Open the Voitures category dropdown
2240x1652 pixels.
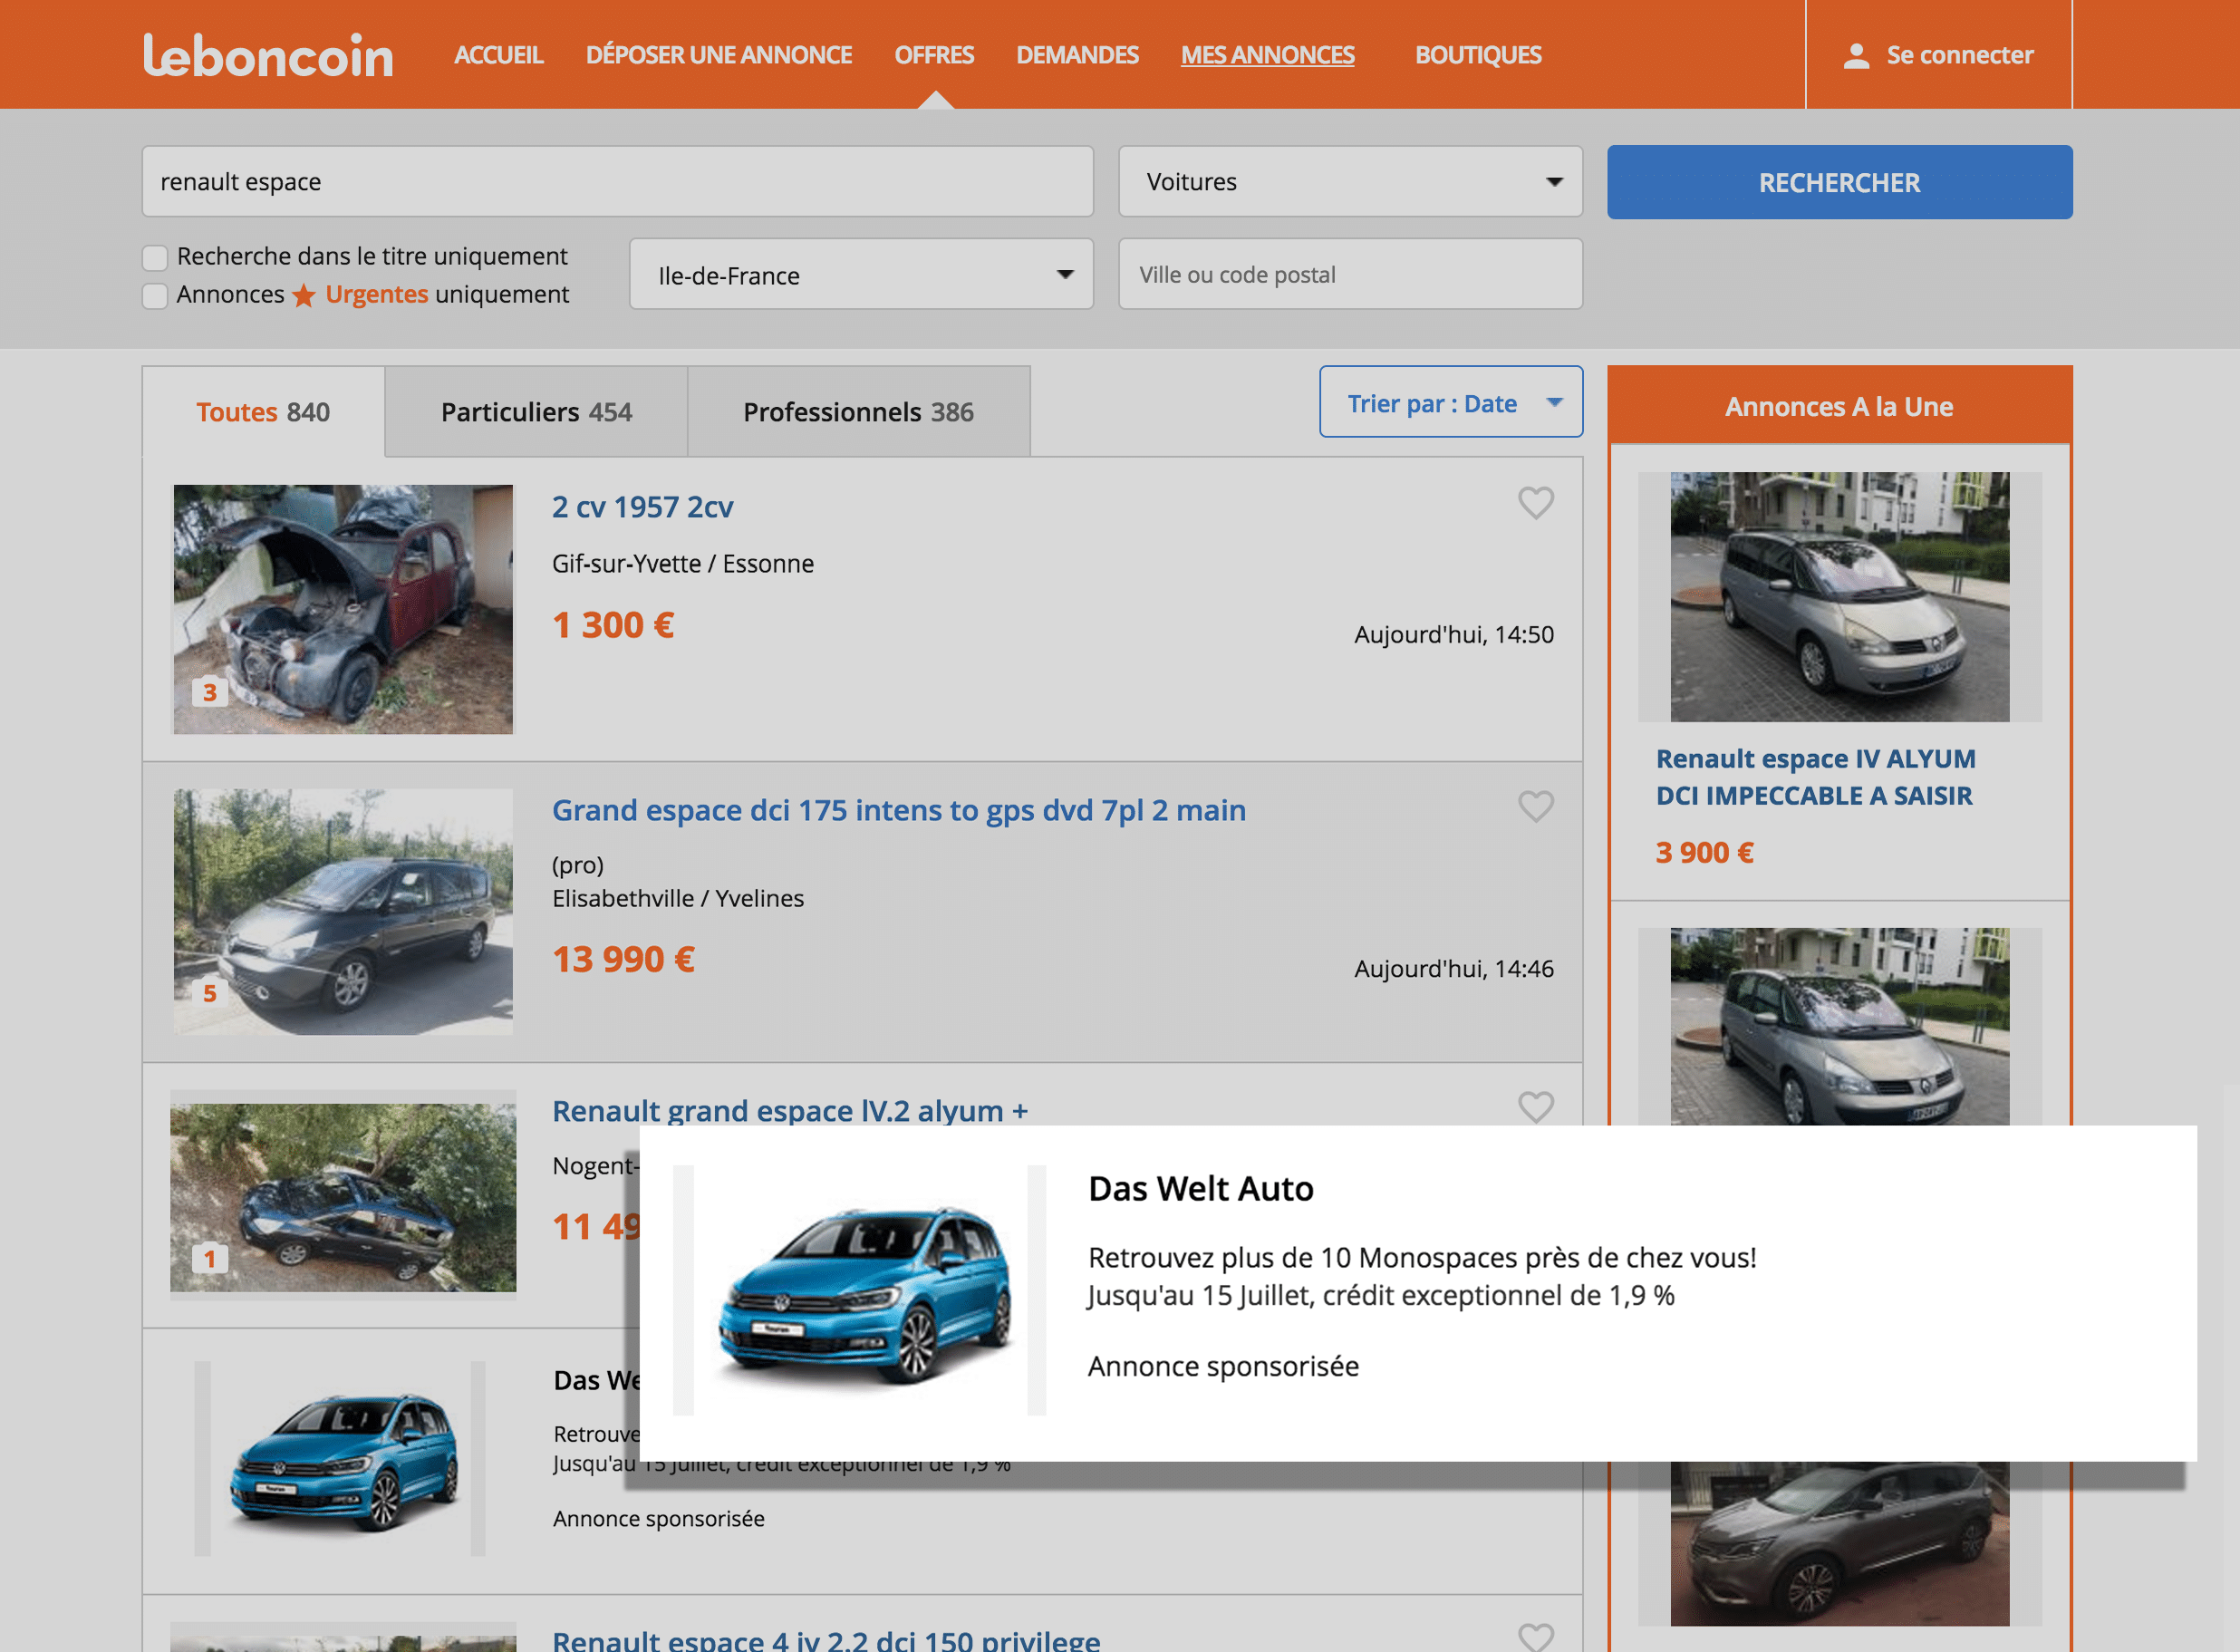click(x=1349, y=182)
